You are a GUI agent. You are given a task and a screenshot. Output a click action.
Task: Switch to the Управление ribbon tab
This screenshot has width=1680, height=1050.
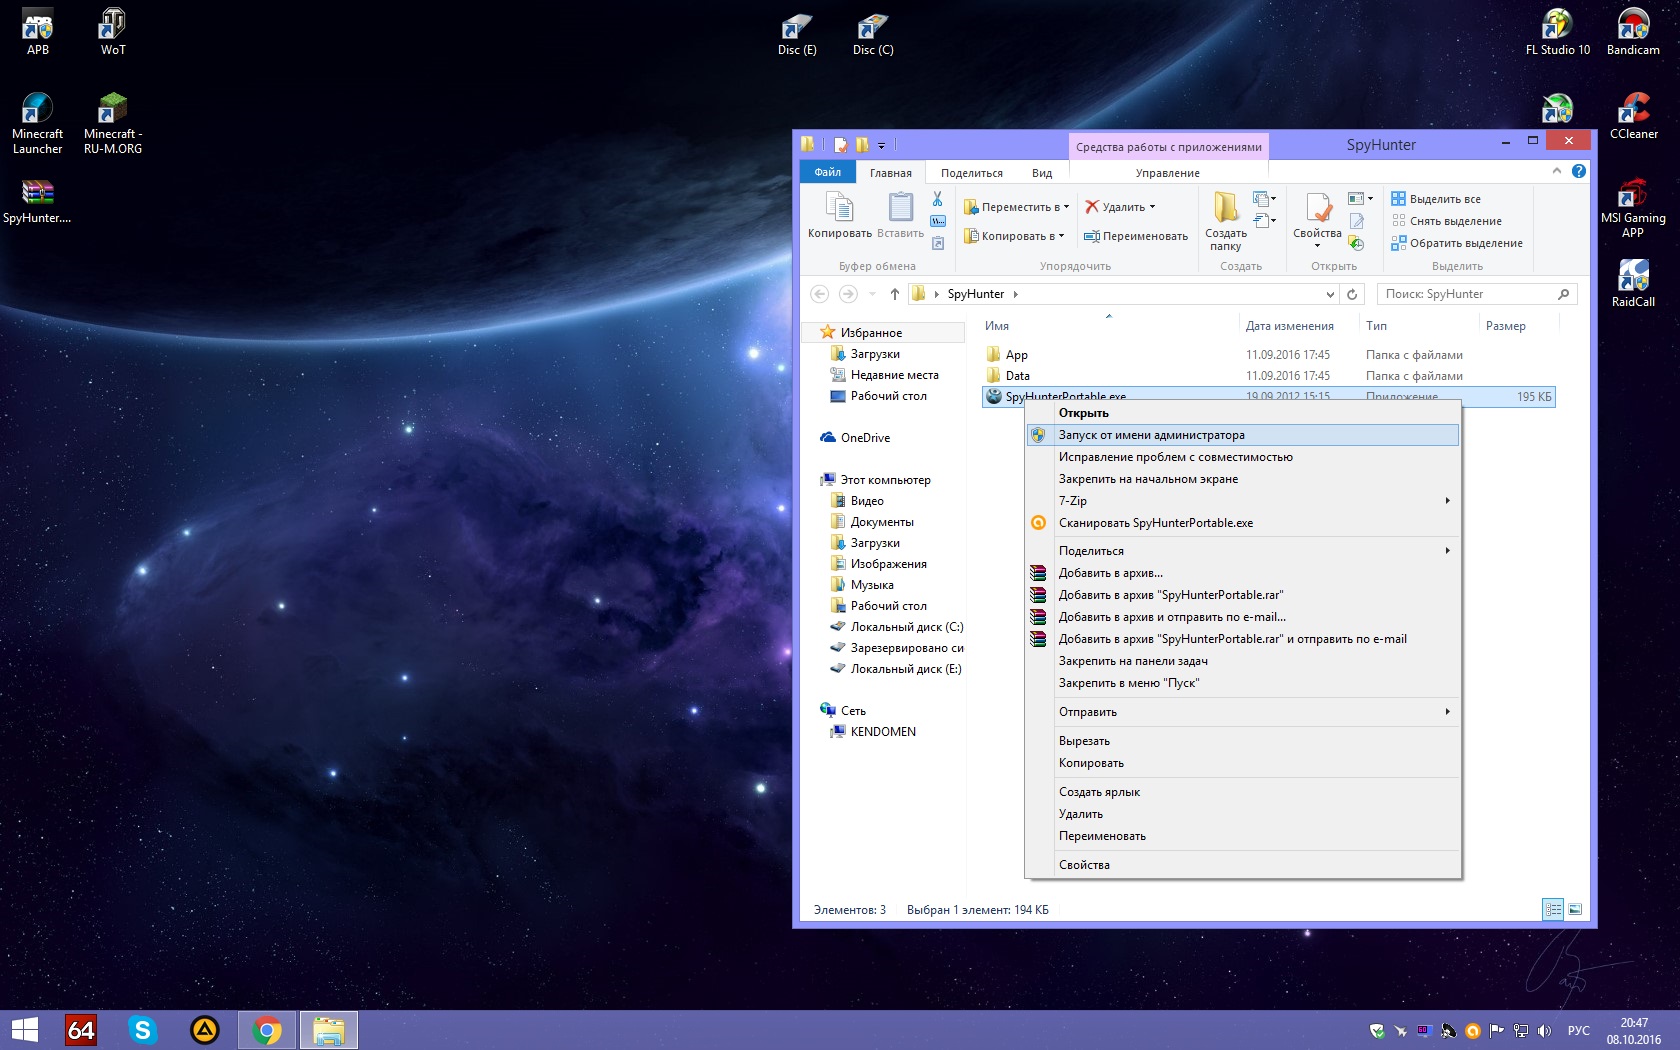pyautogui.click(x=1168, y=173)
